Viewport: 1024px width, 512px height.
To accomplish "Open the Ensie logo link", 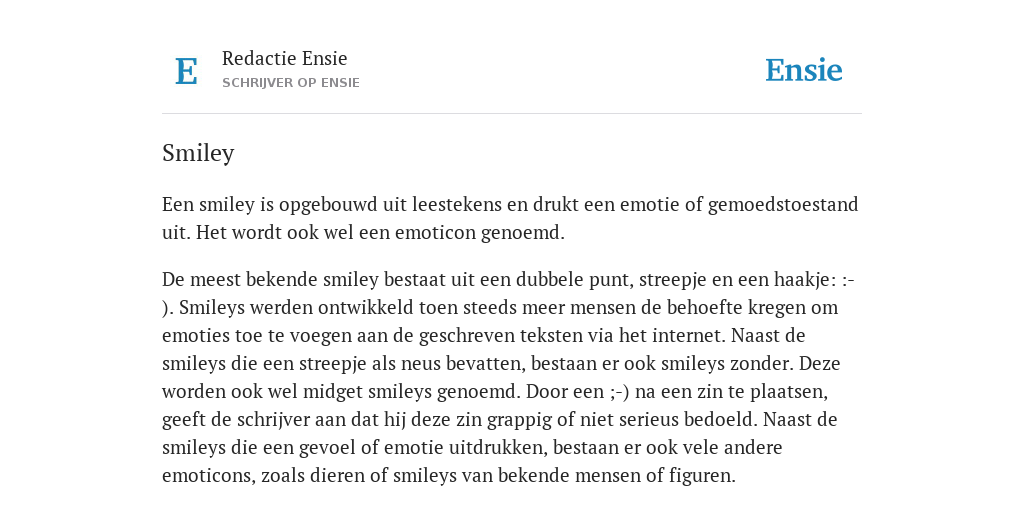I will coord(803,70).
